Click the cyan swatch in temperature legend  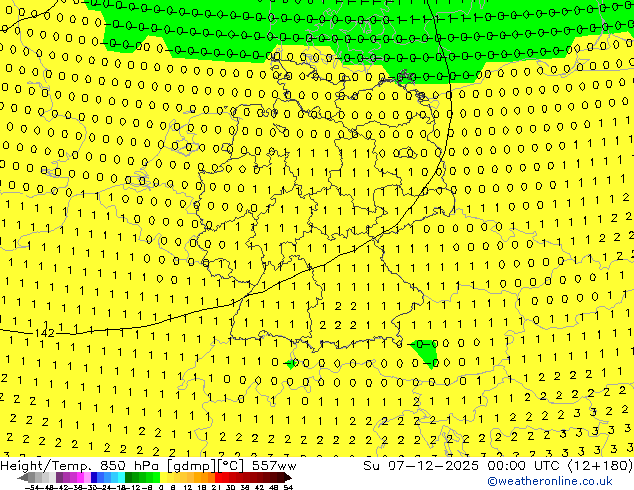click(121, 477)
